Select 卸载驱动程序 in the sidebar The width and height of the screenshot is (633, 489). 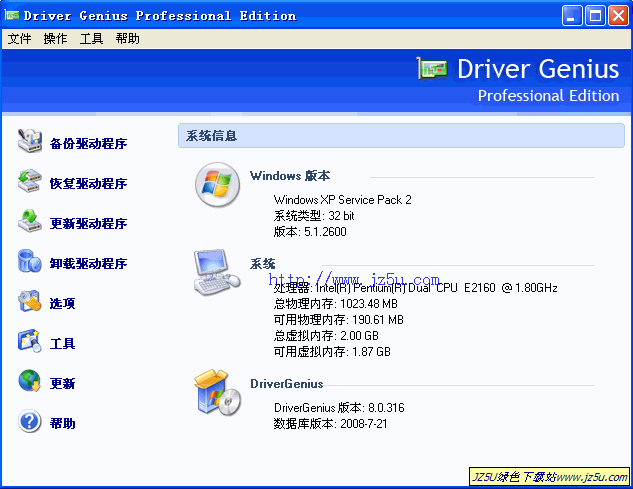(88, 263)
